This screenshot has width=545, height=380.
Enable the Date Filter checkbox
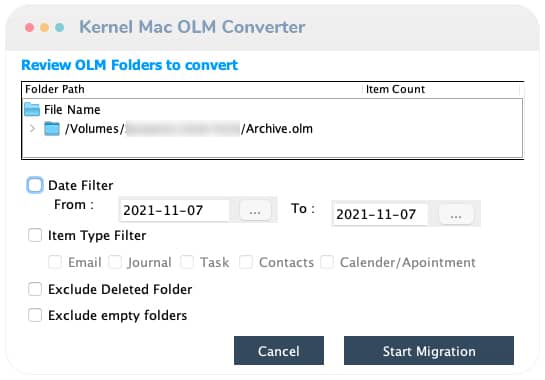point(35,185)
